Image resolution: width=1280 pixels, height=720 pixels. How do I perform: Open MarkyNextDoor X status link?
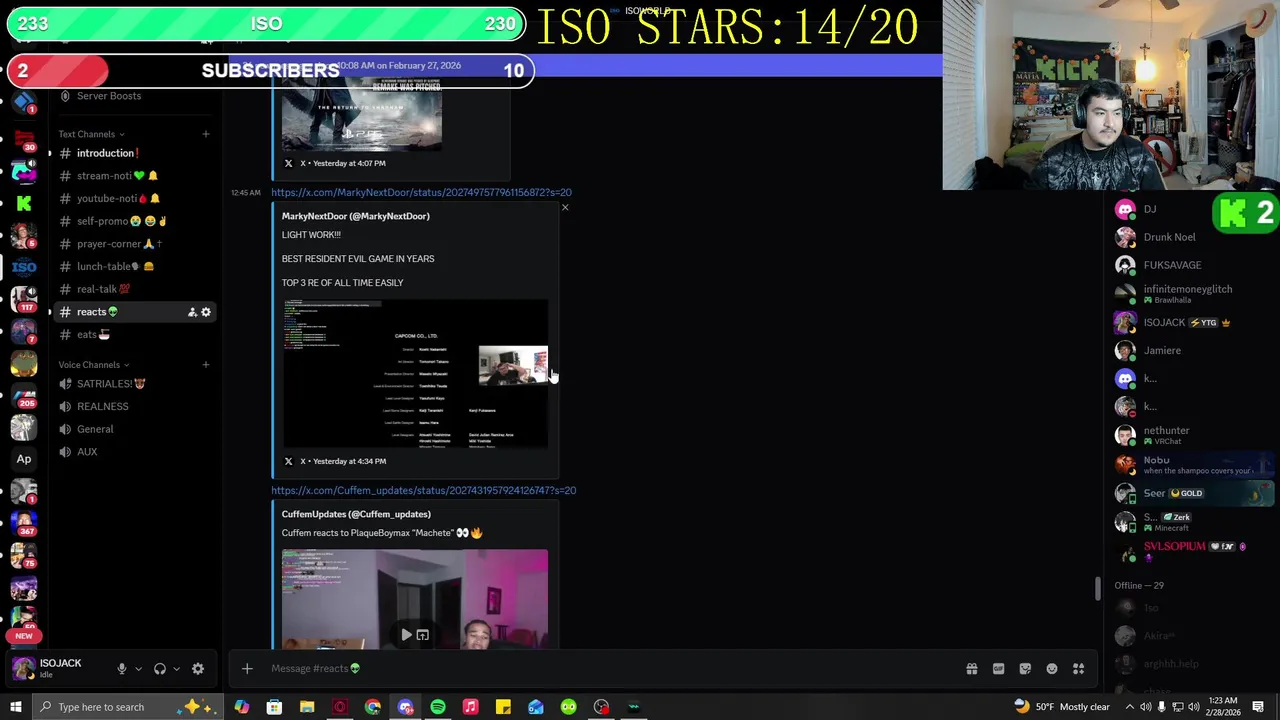tap(421, 192)
